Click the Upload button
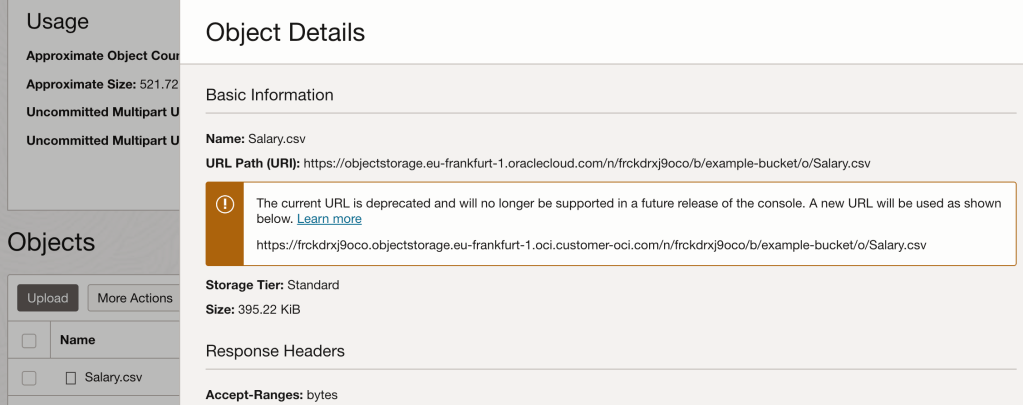 (47, 298)
